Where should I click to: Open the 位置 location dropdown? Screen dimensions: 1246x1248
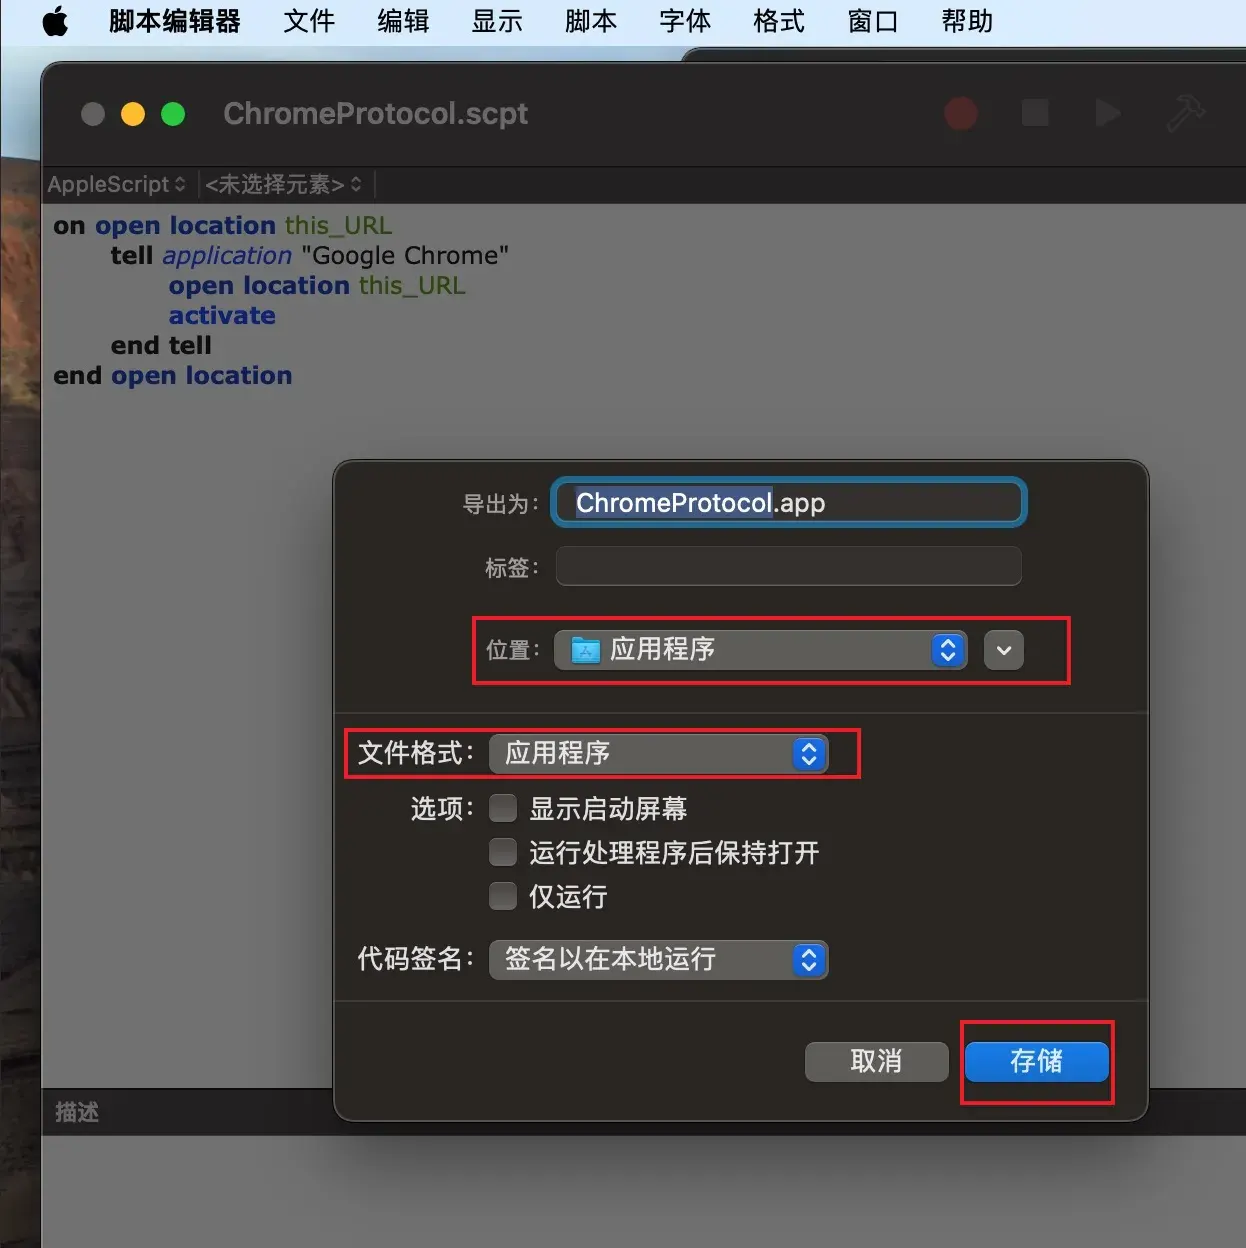coord(761,650)
